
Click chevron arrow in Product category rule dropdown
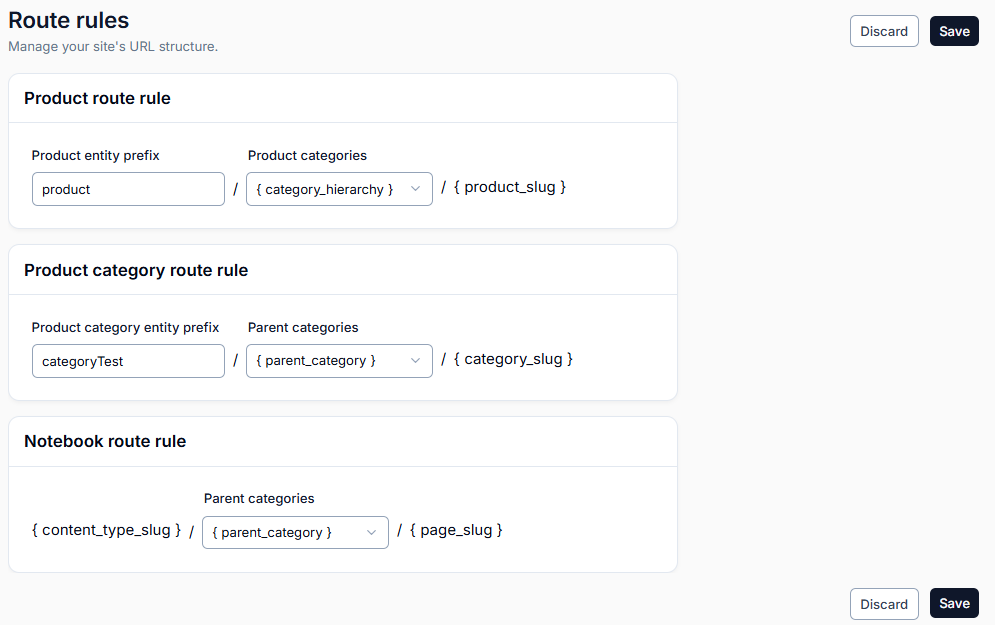tap(416, 360)
